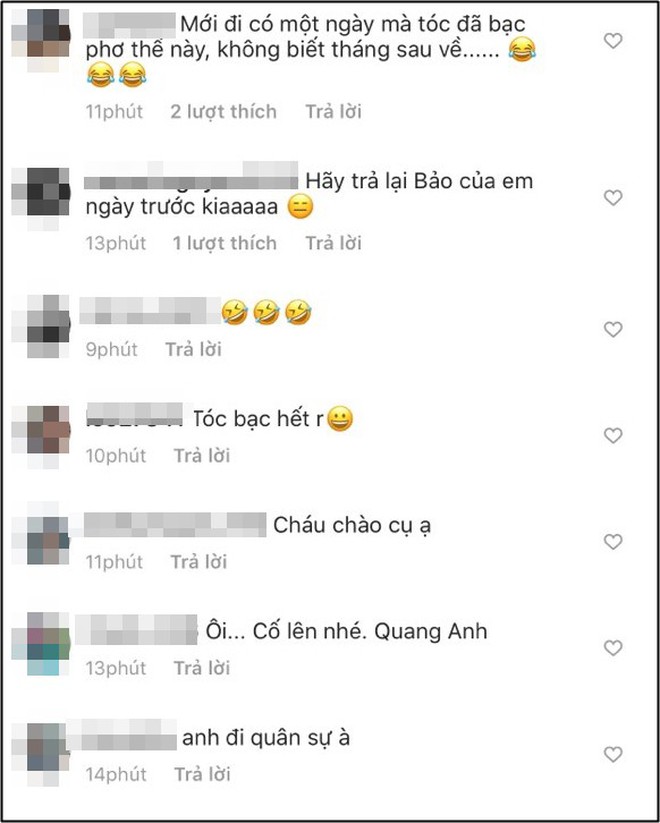The height and width of the screenshot is (823, 660).
Task: Reply to the 'Tóc bạc hết r' comment
Action: tap(202, 455)
